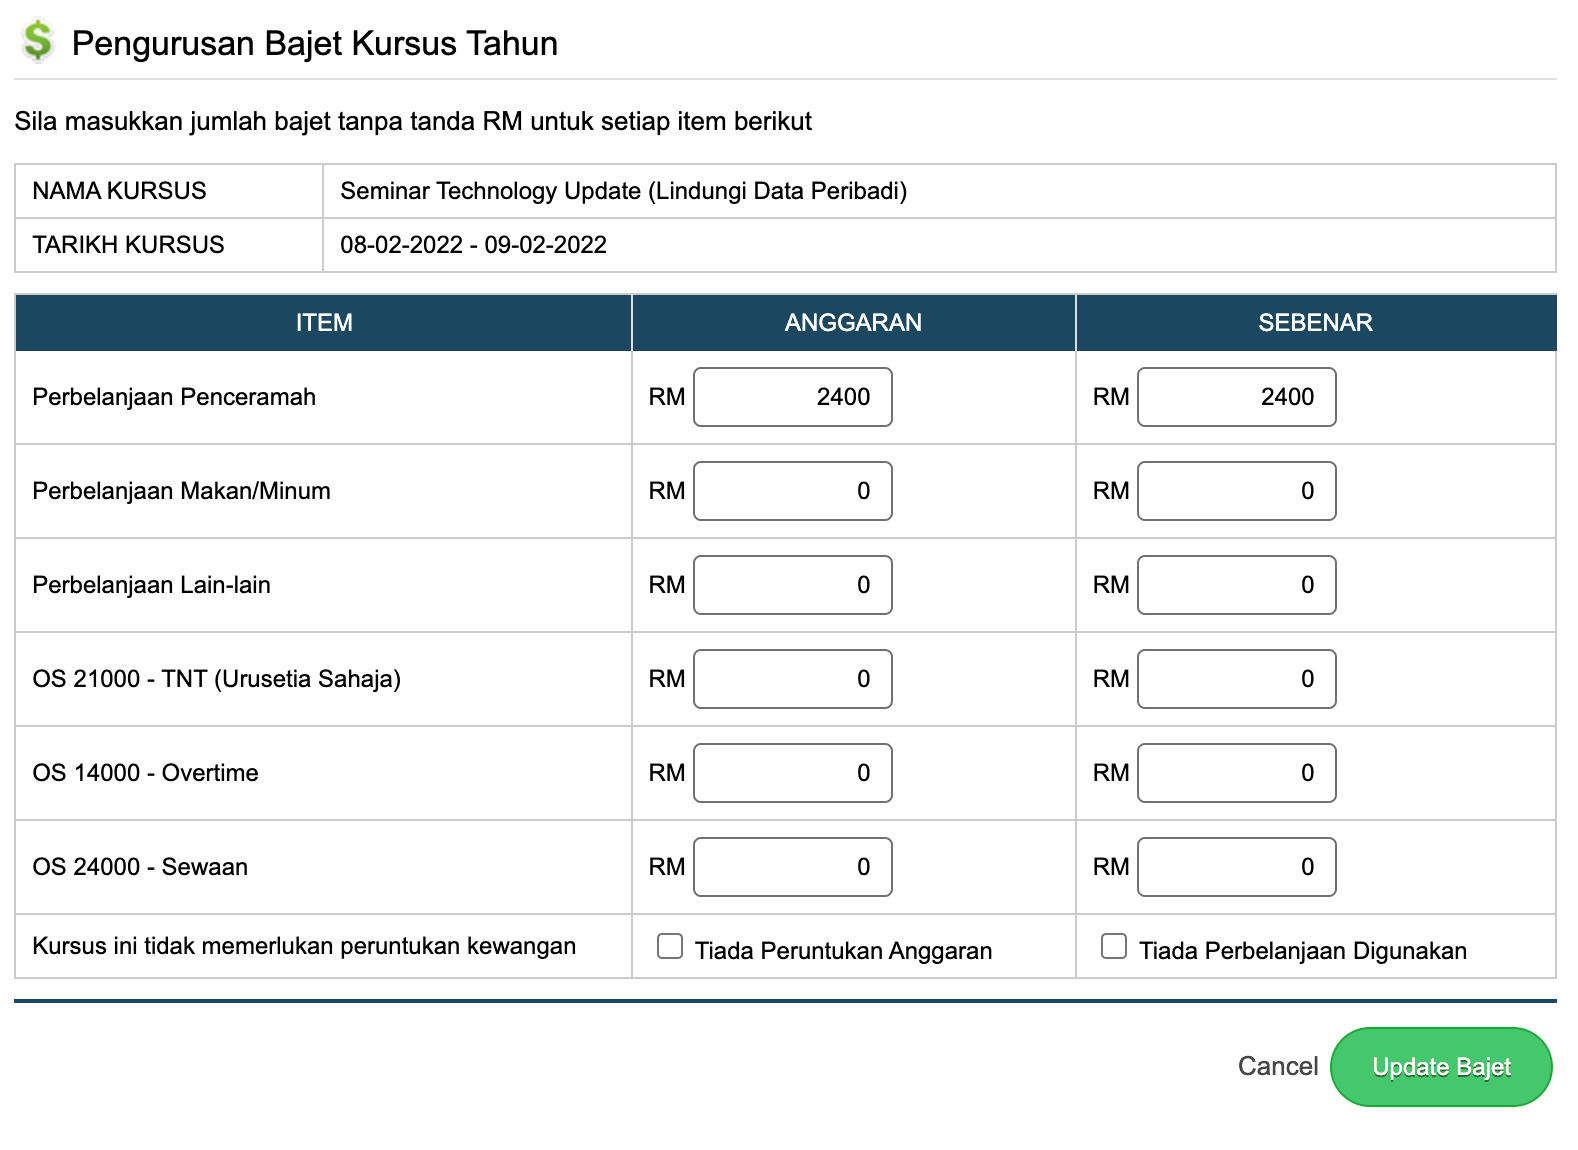Focus Sebenar field for Perbelanjaan Makan/Minum
The height and width of the screenshot is (1150, 1578).
click(1237, 491)
